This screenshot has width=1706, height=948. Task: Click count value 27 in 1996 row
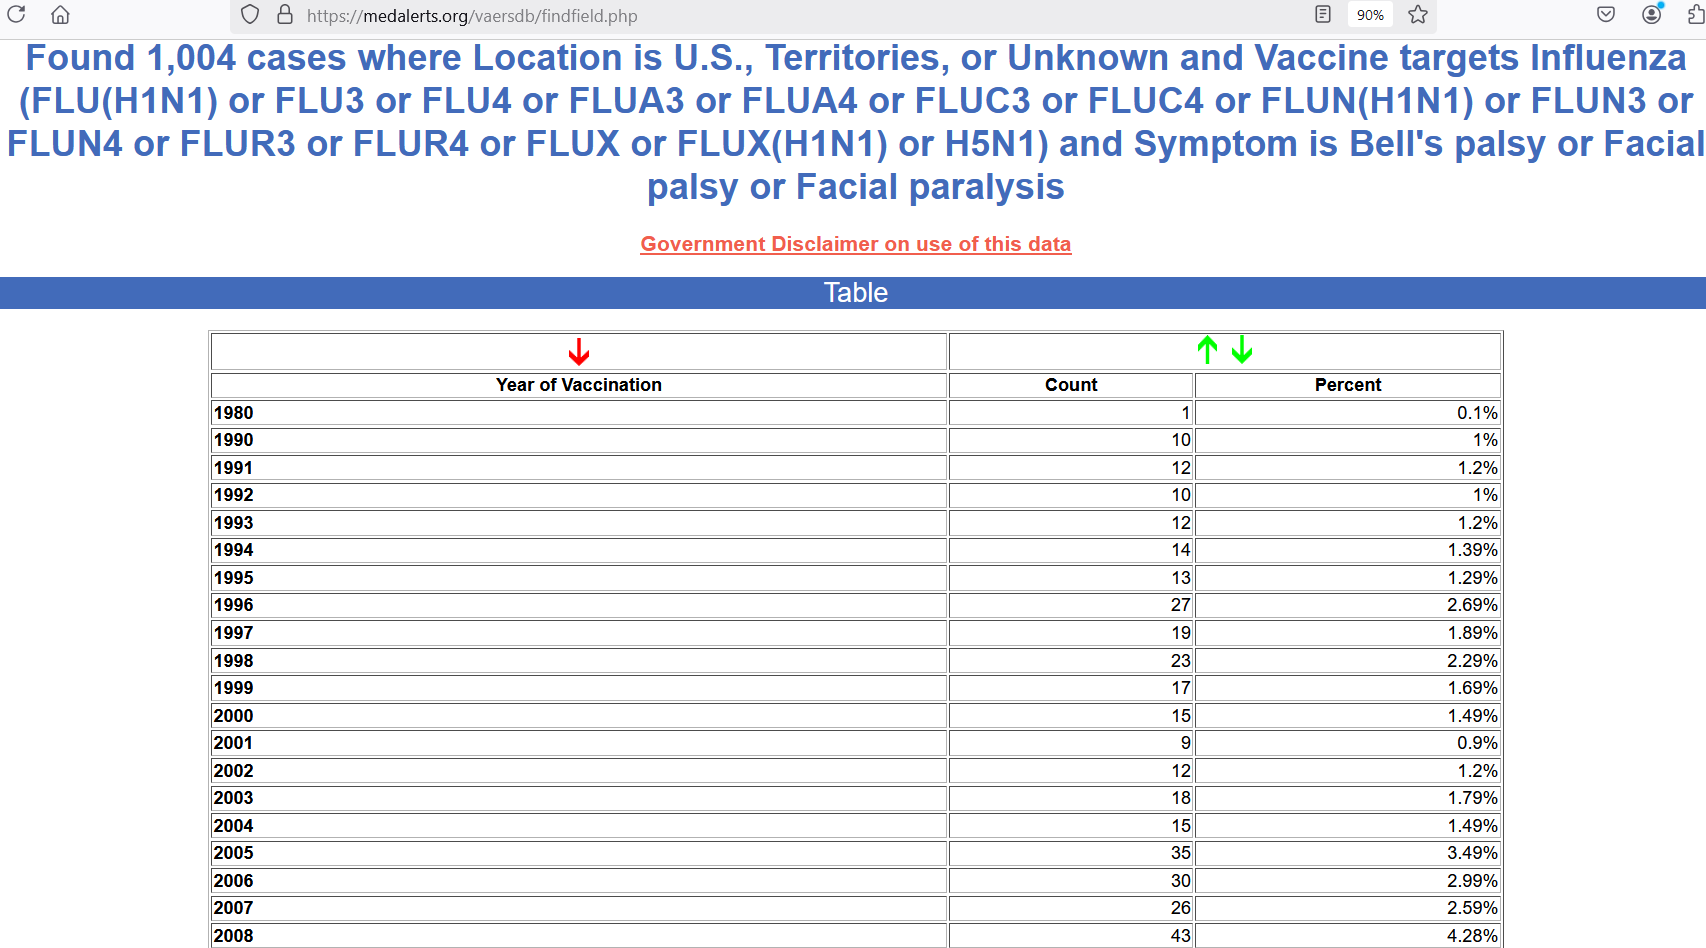[x=1181, y=605]
